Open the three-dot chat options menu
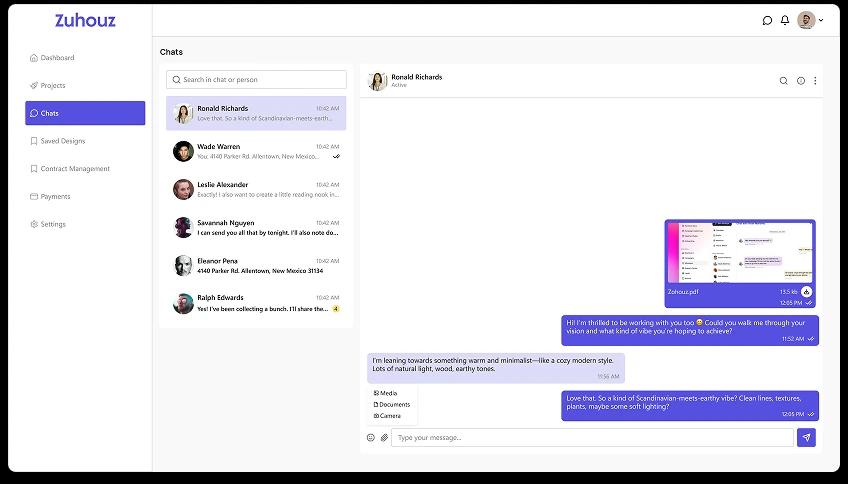This screenshot has height=484, width=848. [x=815, y=81]
